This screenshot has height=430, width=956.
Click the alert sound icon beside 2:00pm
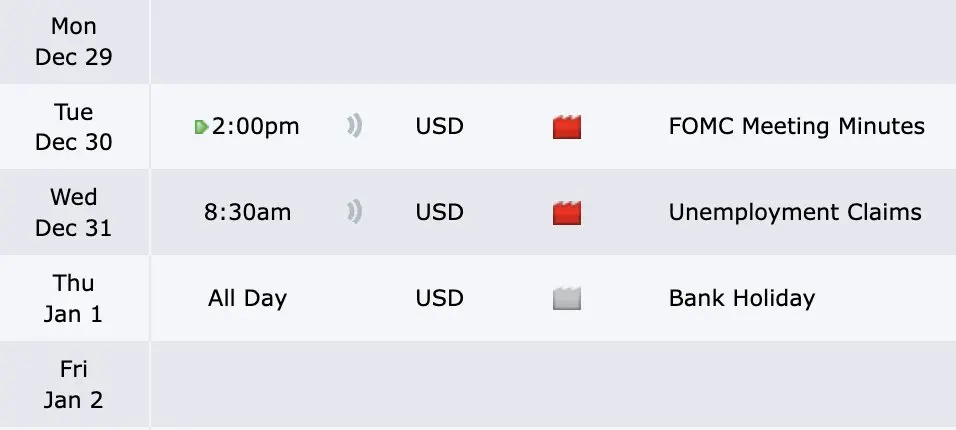355,127
